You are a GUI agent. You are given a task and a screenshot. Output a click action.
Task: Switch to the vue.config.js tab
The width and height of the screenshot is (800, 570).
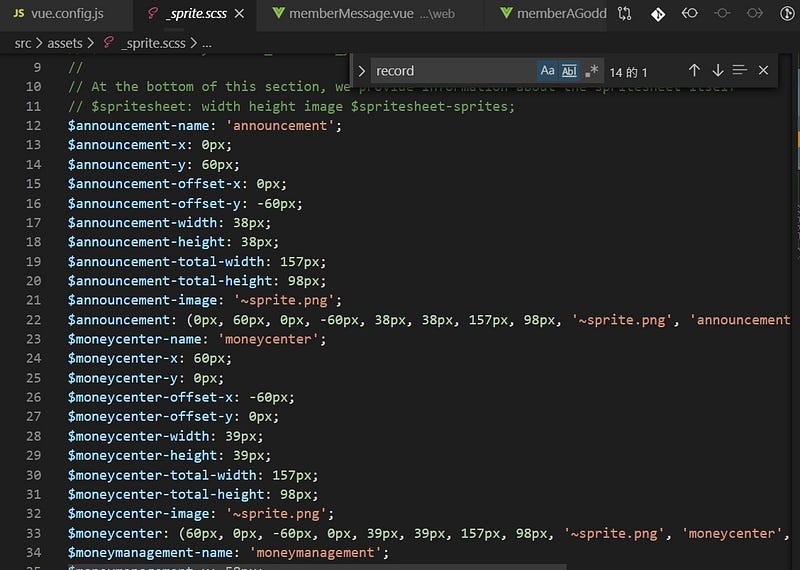click(x=58, y=14)
